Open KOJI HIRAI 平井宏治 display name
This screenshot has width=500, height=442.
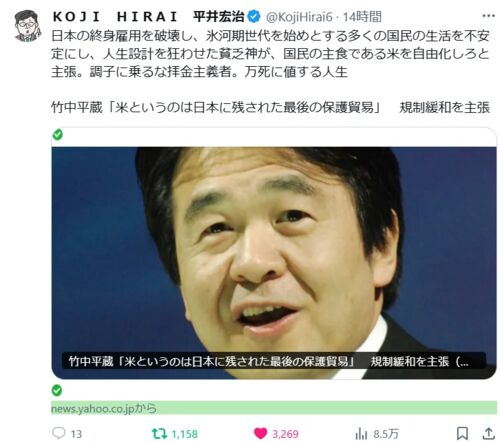149,17
